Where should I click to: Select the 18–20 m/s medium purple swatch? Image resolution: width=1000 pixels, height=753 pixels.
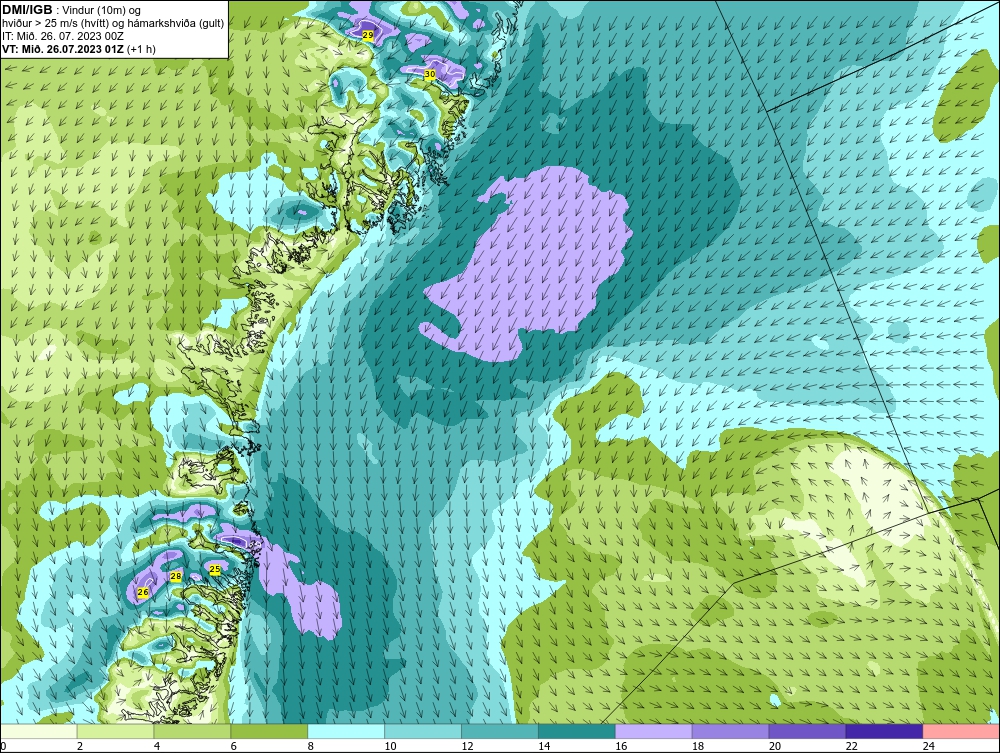[730, 731]
